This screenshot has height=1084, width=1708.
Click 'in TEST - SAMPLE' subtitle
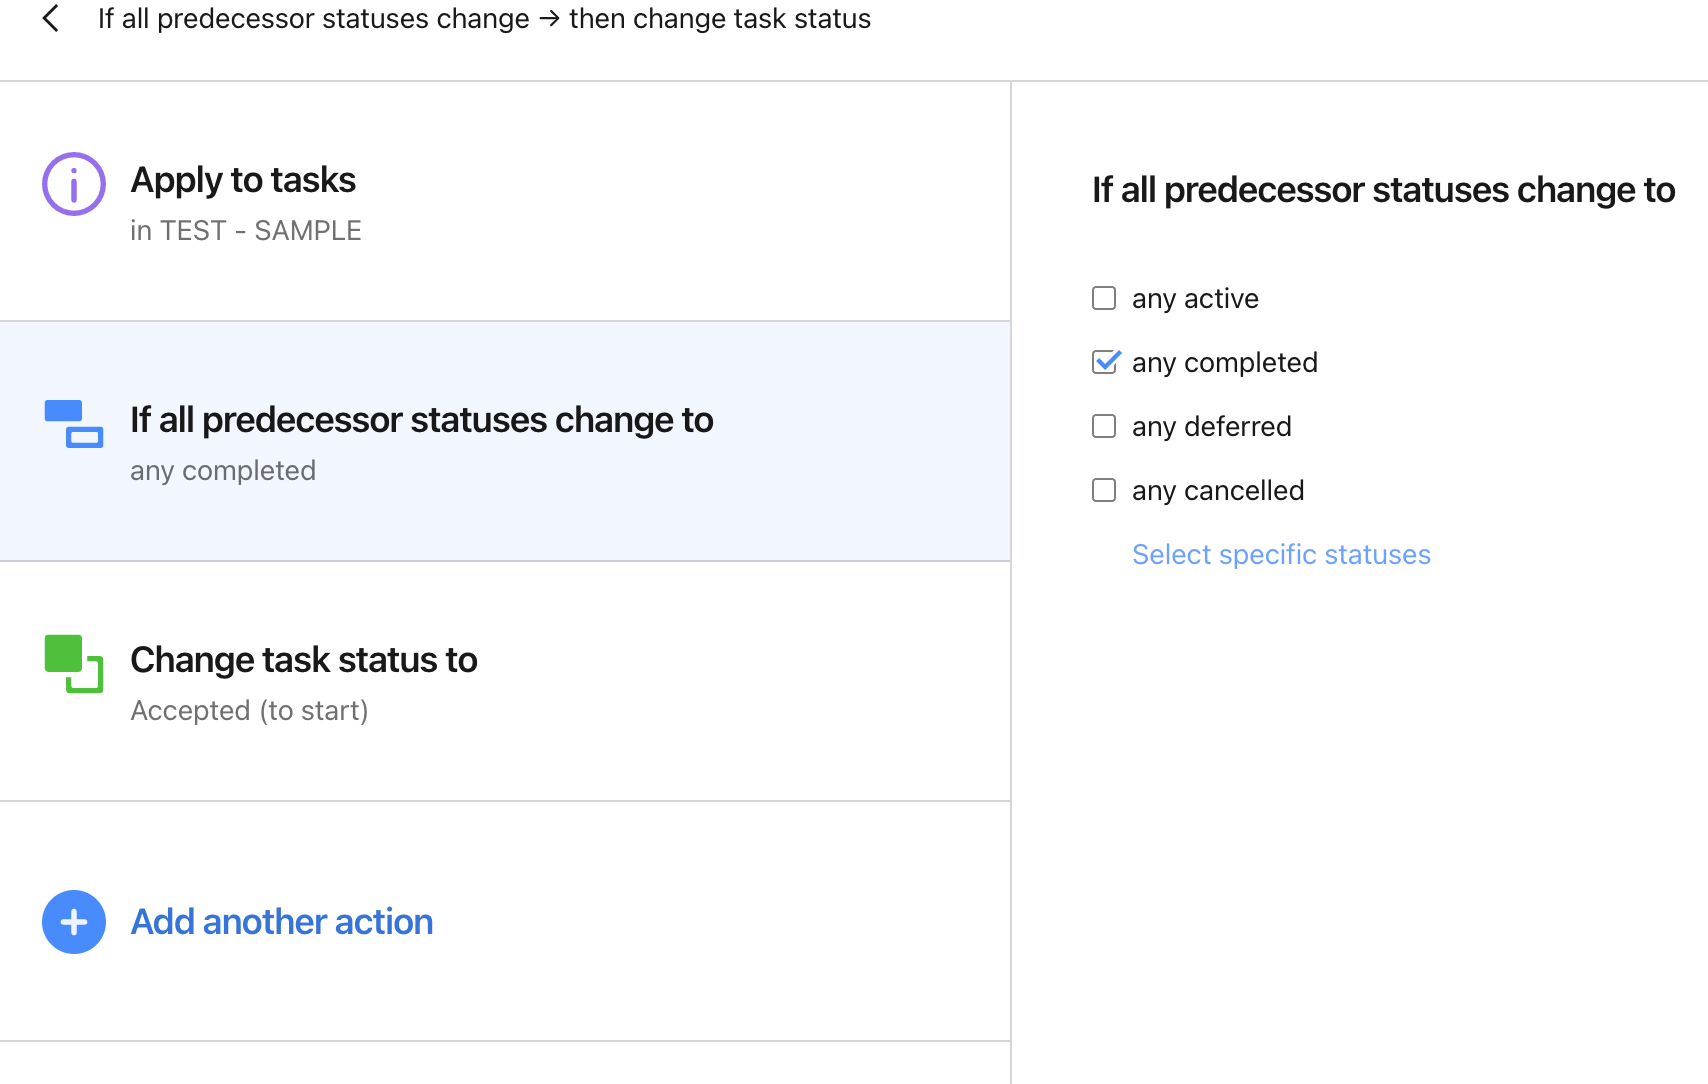245,231
